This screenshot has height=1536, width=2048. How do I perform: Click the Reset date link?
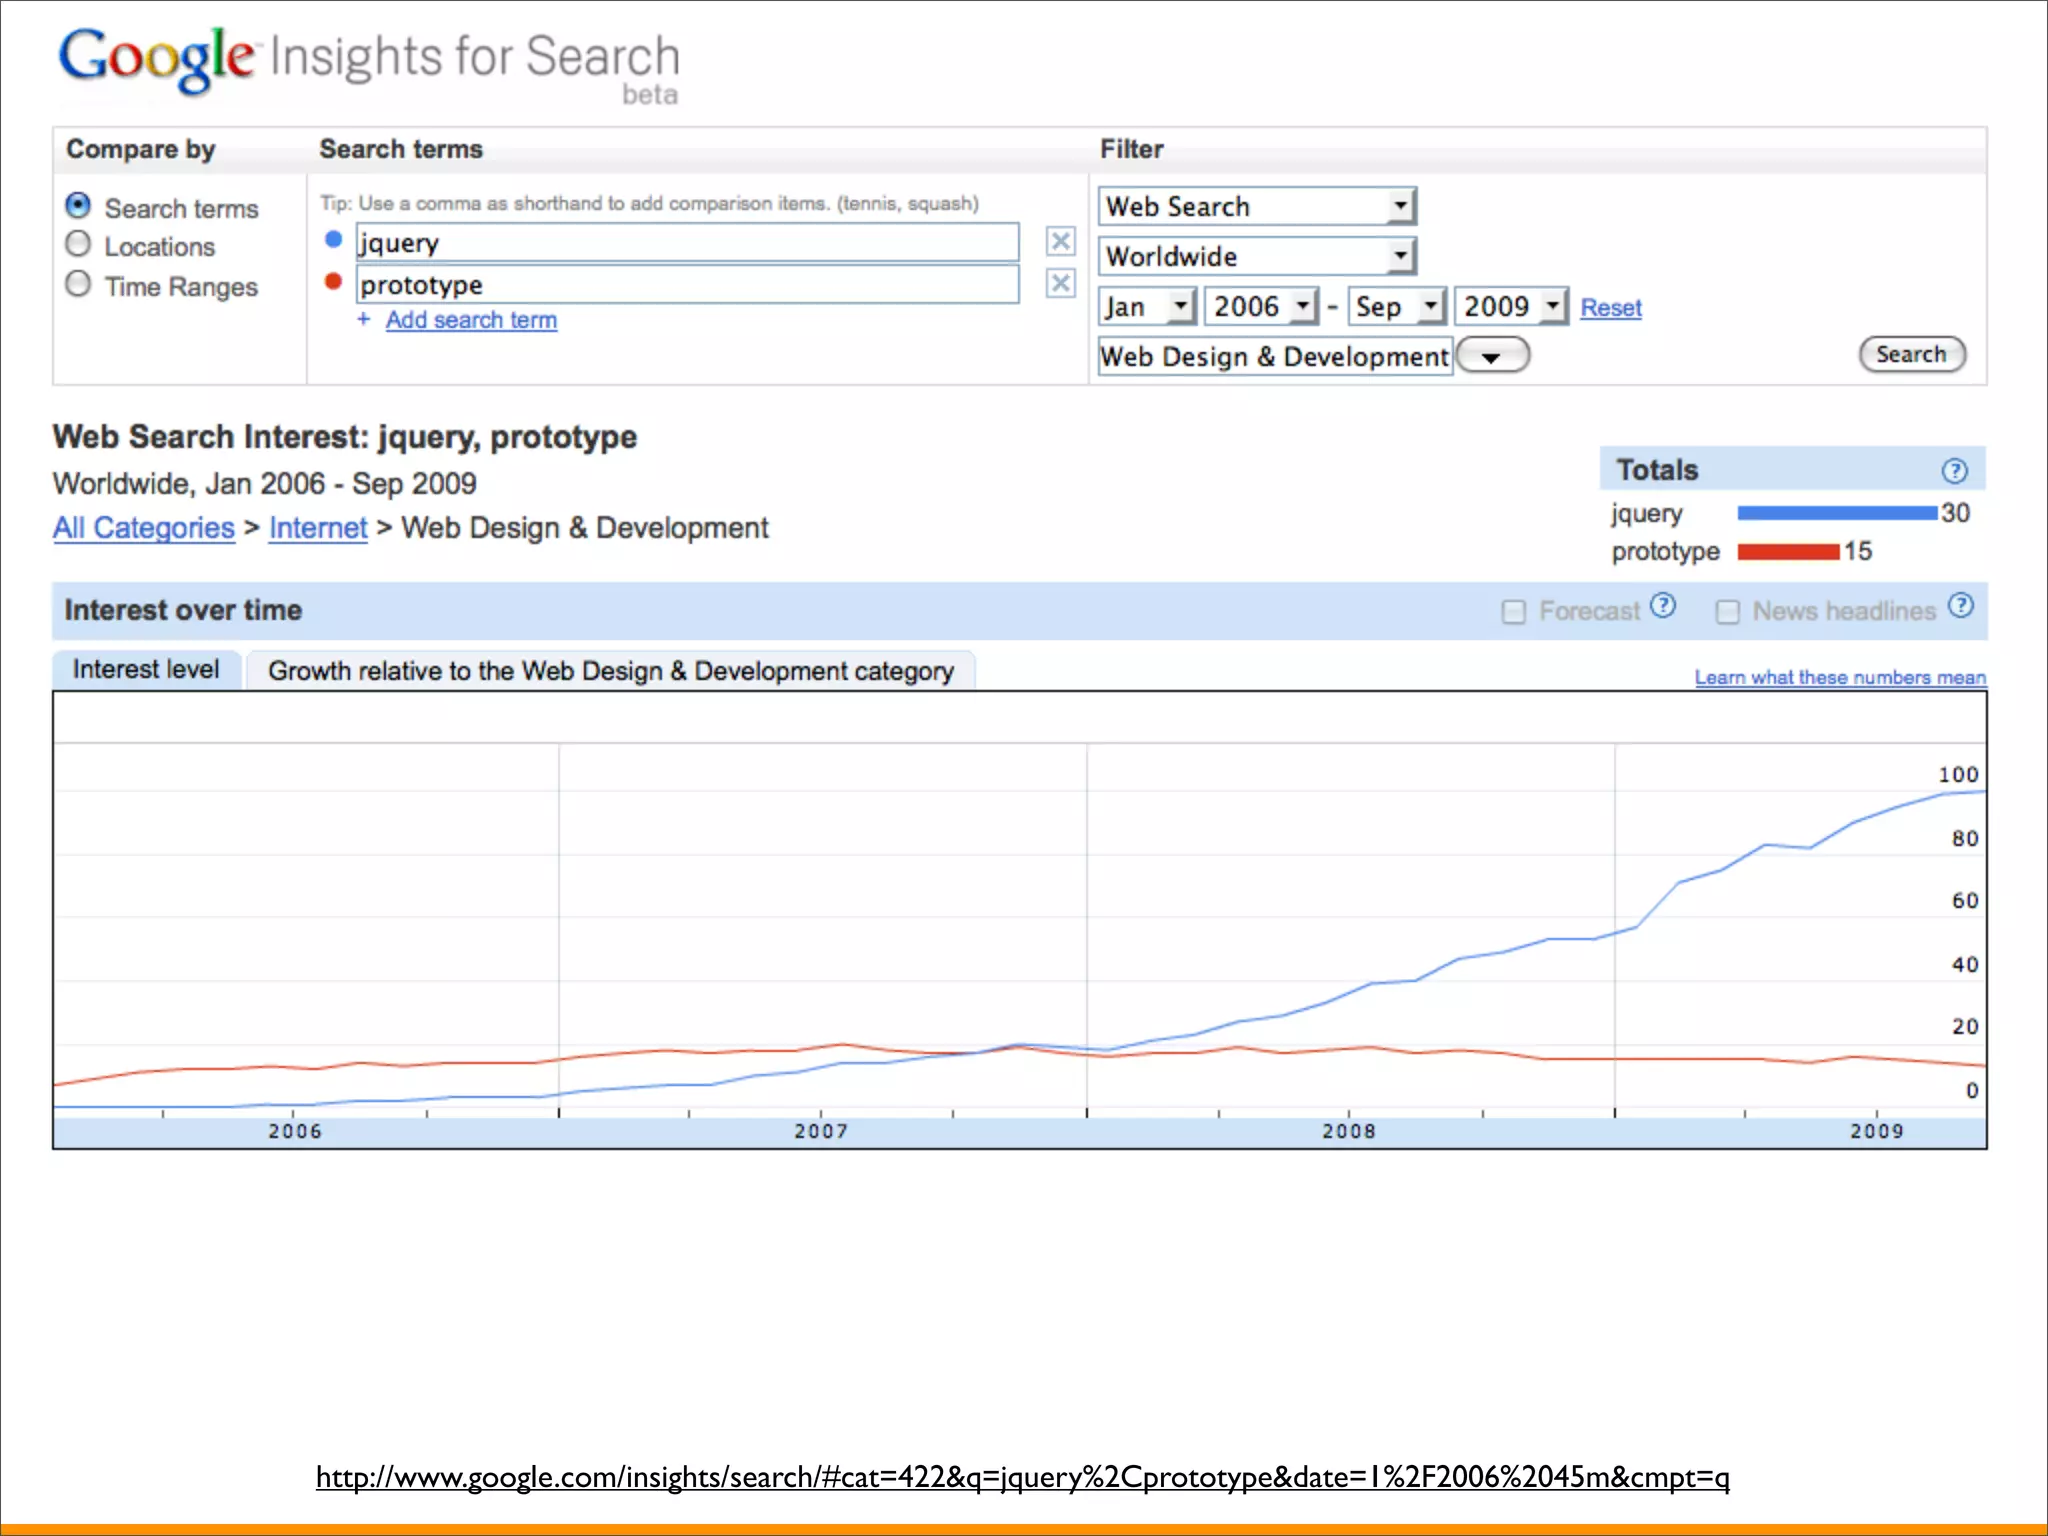pos(1611,308)
